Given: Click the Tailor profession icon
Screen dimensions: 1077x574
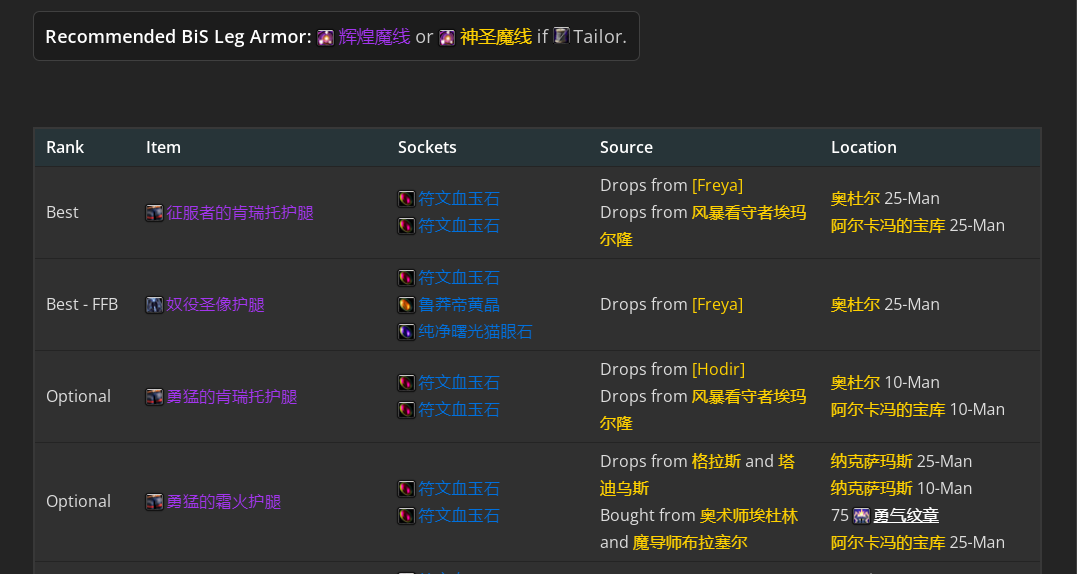Looking at the screenshot, I should pos(561,36).
